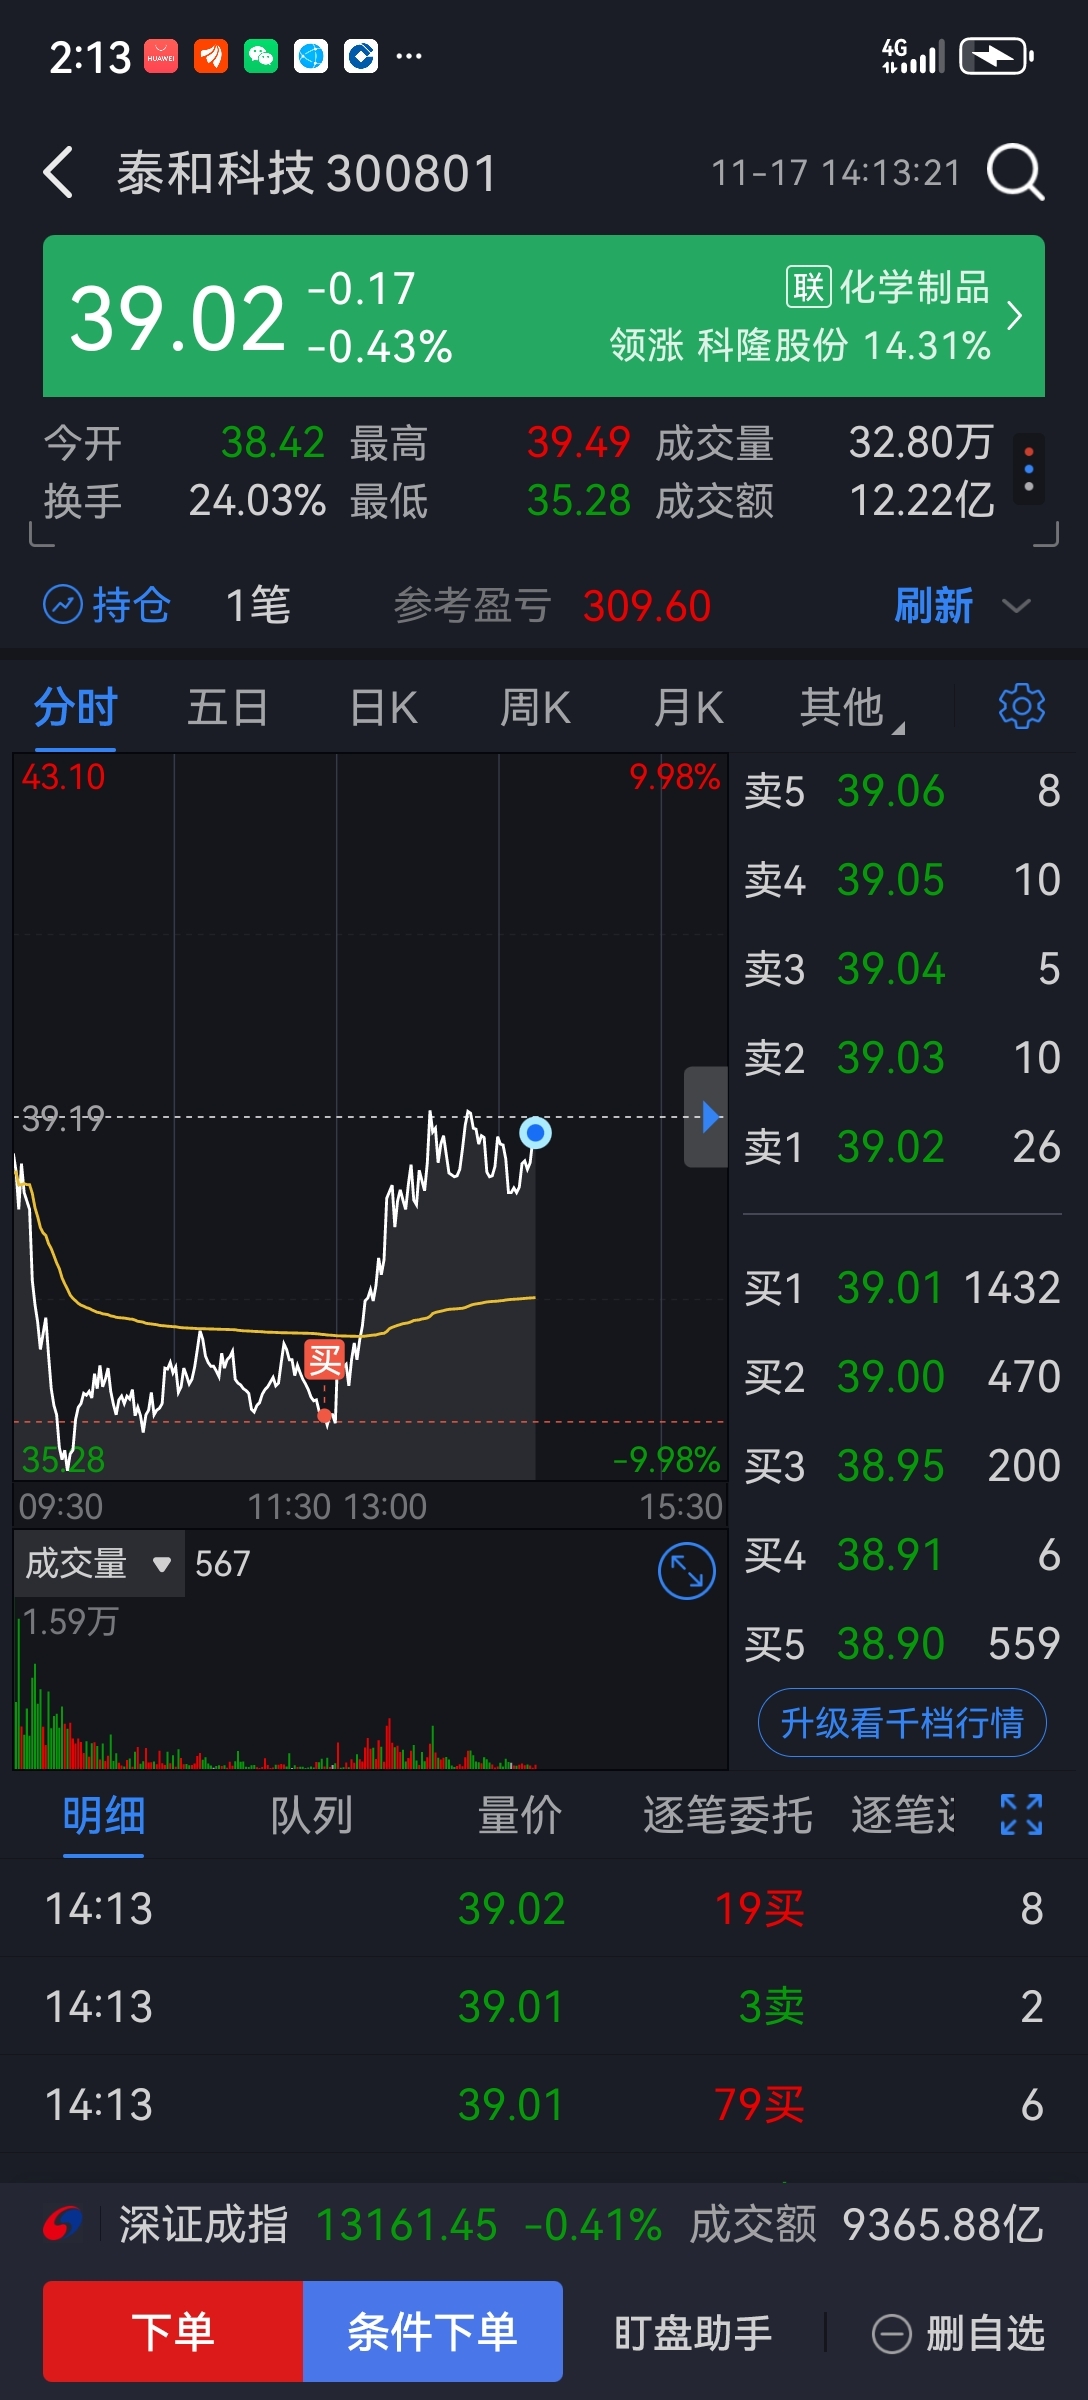The image size is (1088, 2400).
Task: Tap 换手 24.03% value
Action: coord(257,500)
